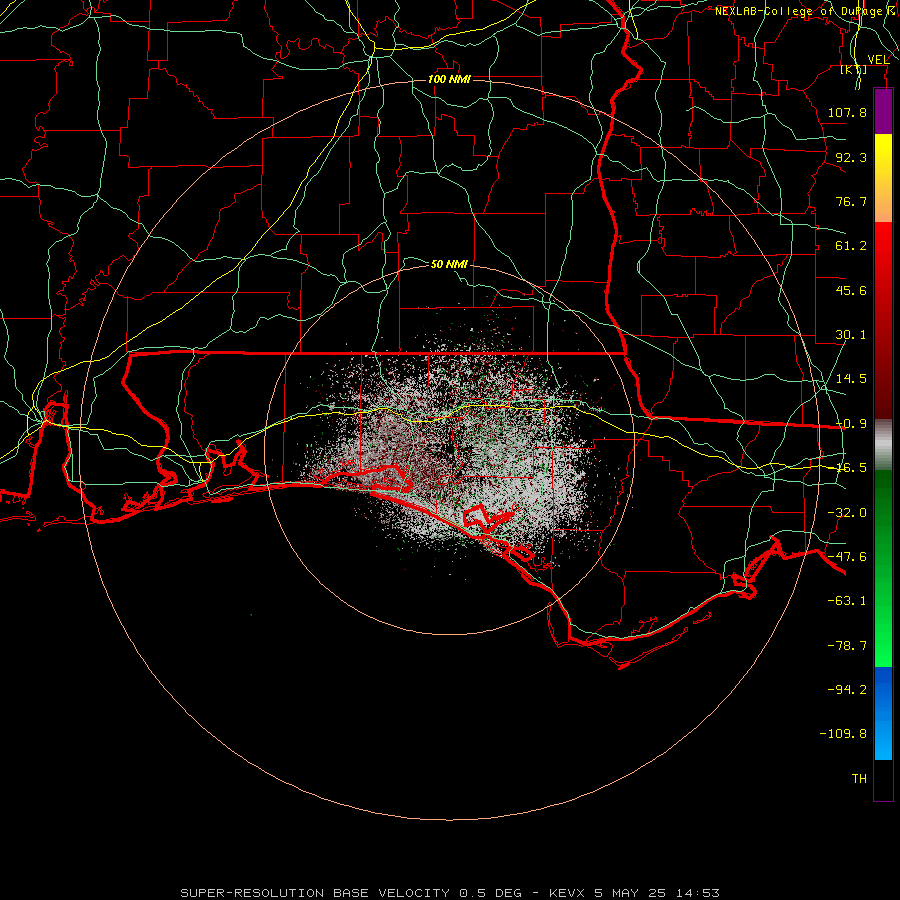Click the TH threshold label
This screenshot has height=900, width=900.
click(859, 779)
